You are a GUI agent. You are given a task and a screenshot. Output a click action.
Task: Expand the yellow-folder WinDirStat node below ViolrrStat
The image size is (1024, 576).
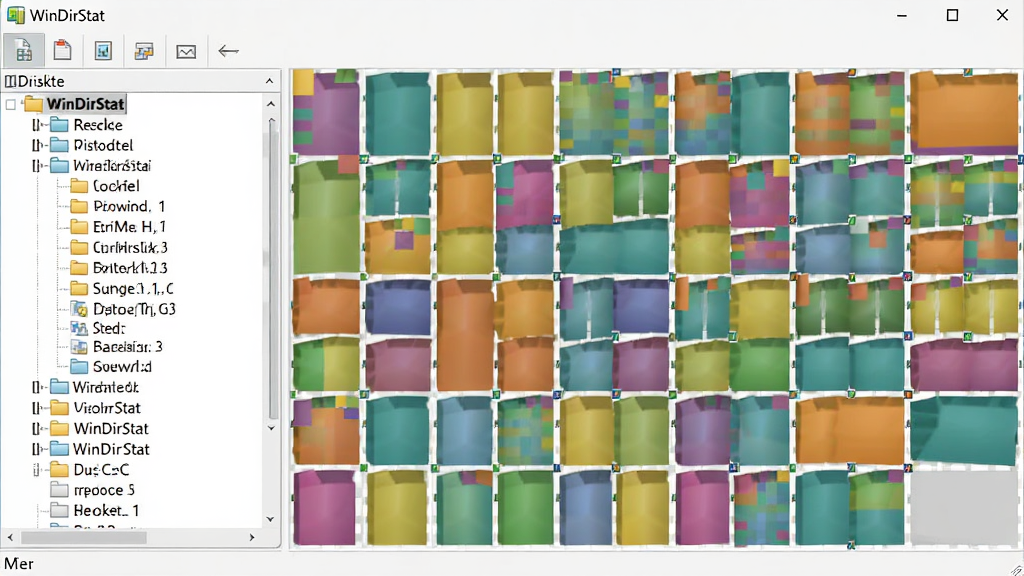[37, 428]
